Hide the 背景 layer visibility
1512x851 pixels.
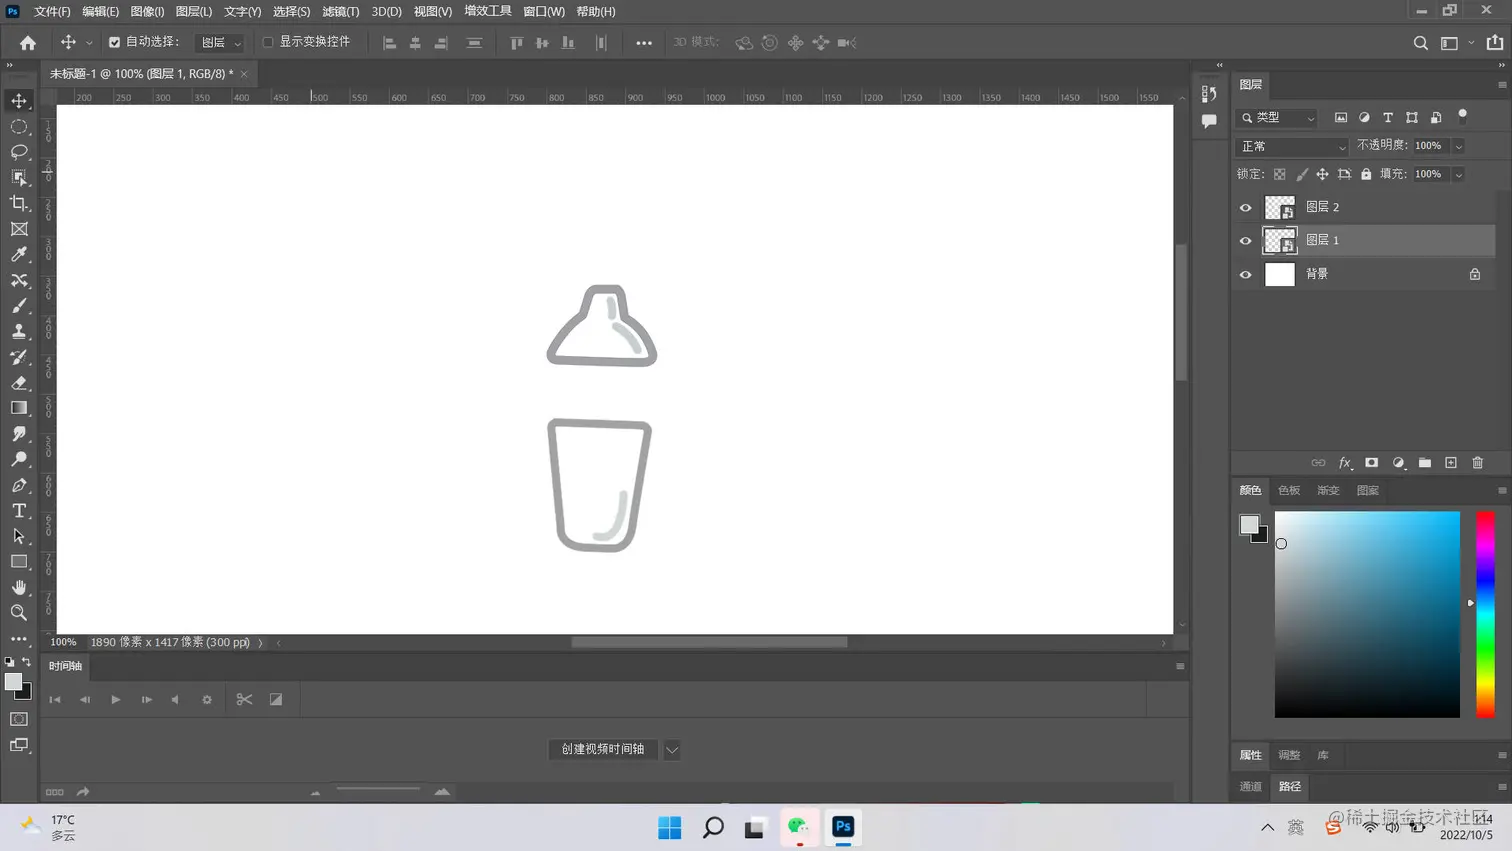[x=1245, y=274]
